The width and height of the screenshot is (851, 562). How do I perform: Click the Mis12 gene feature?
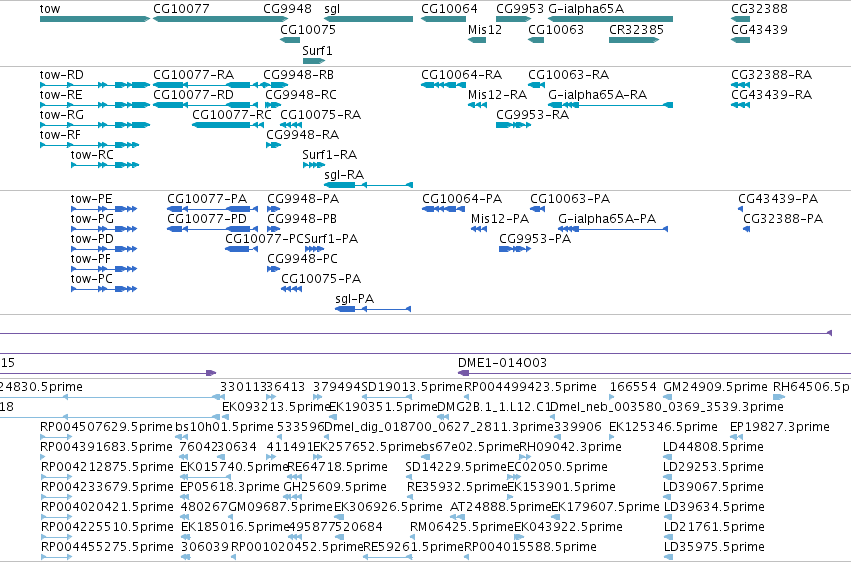click(477, 40)
